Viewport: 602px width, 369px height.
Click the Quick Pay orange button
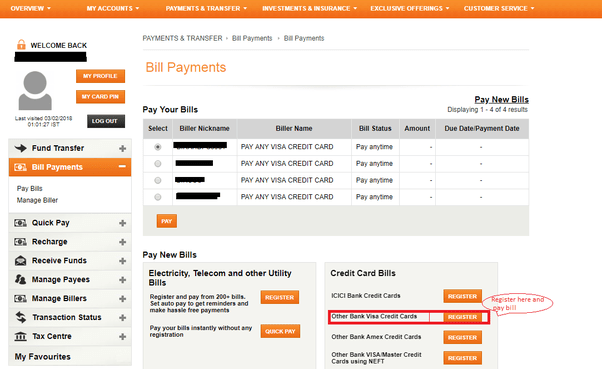tap(280, 331)
